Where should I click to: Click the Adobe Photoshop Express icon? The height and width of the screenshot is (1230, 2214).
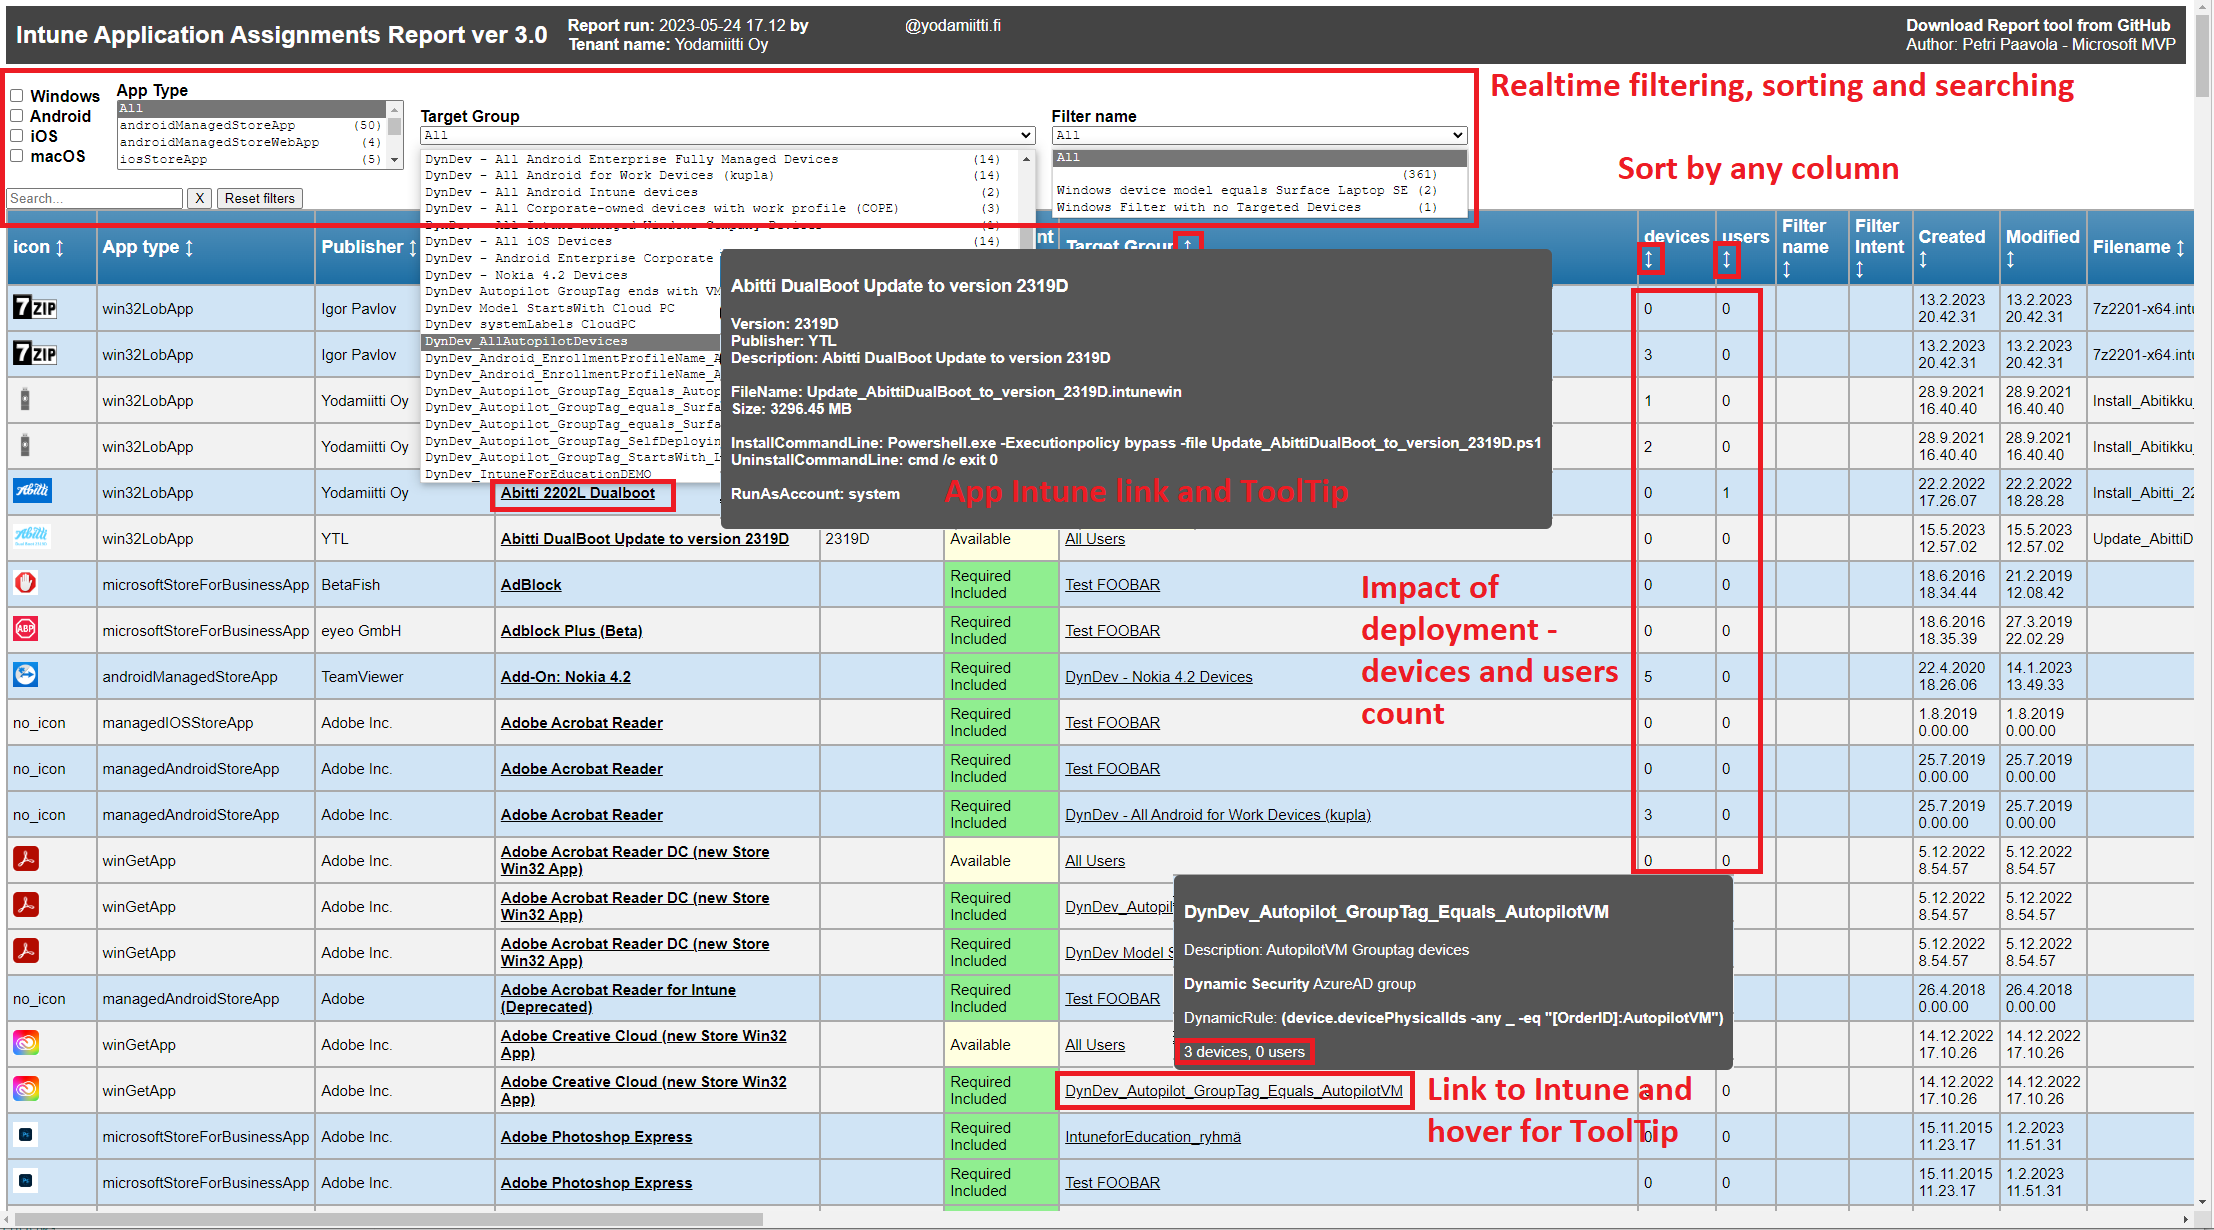pyautogui.click(x=25, y=1135)
